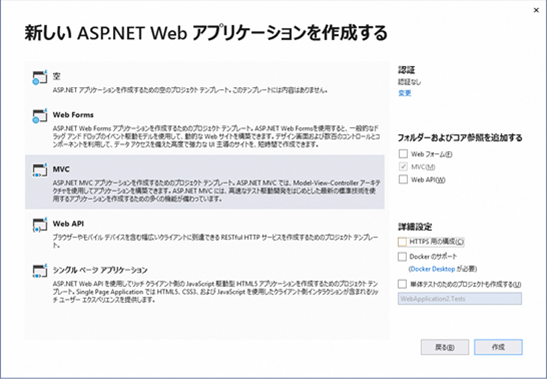547x379 pixels.
Task: Click the 戻る button
Action: [445, 347]
